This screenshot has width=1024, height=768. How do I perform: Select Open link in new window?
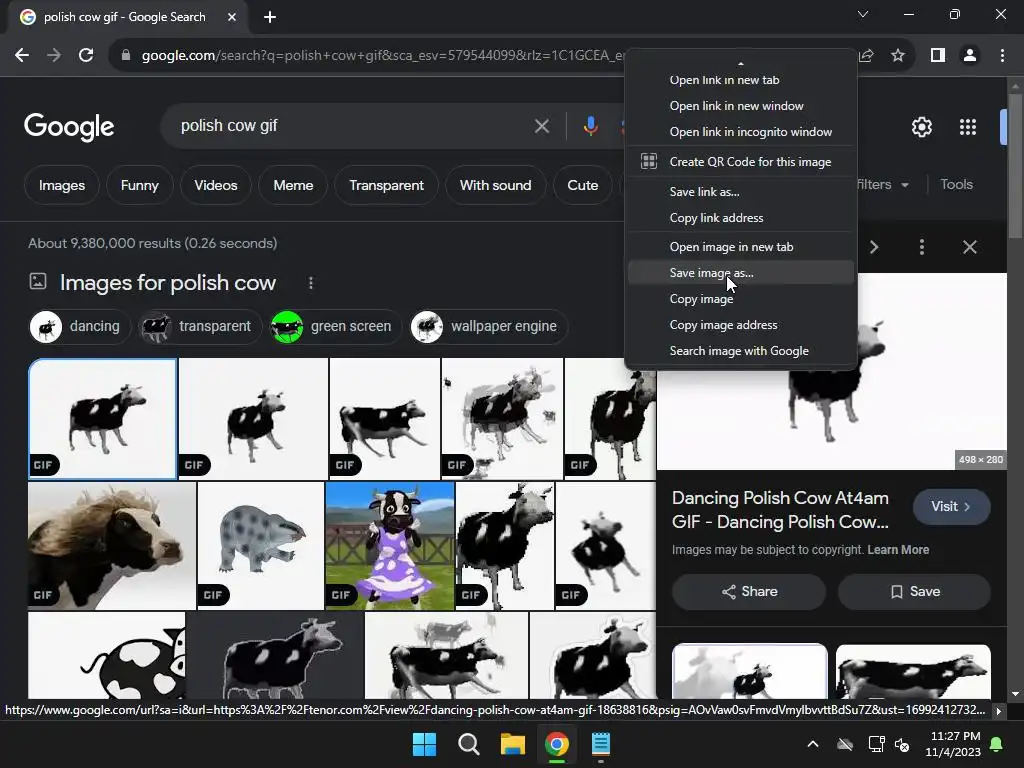(x=741, y=106)
